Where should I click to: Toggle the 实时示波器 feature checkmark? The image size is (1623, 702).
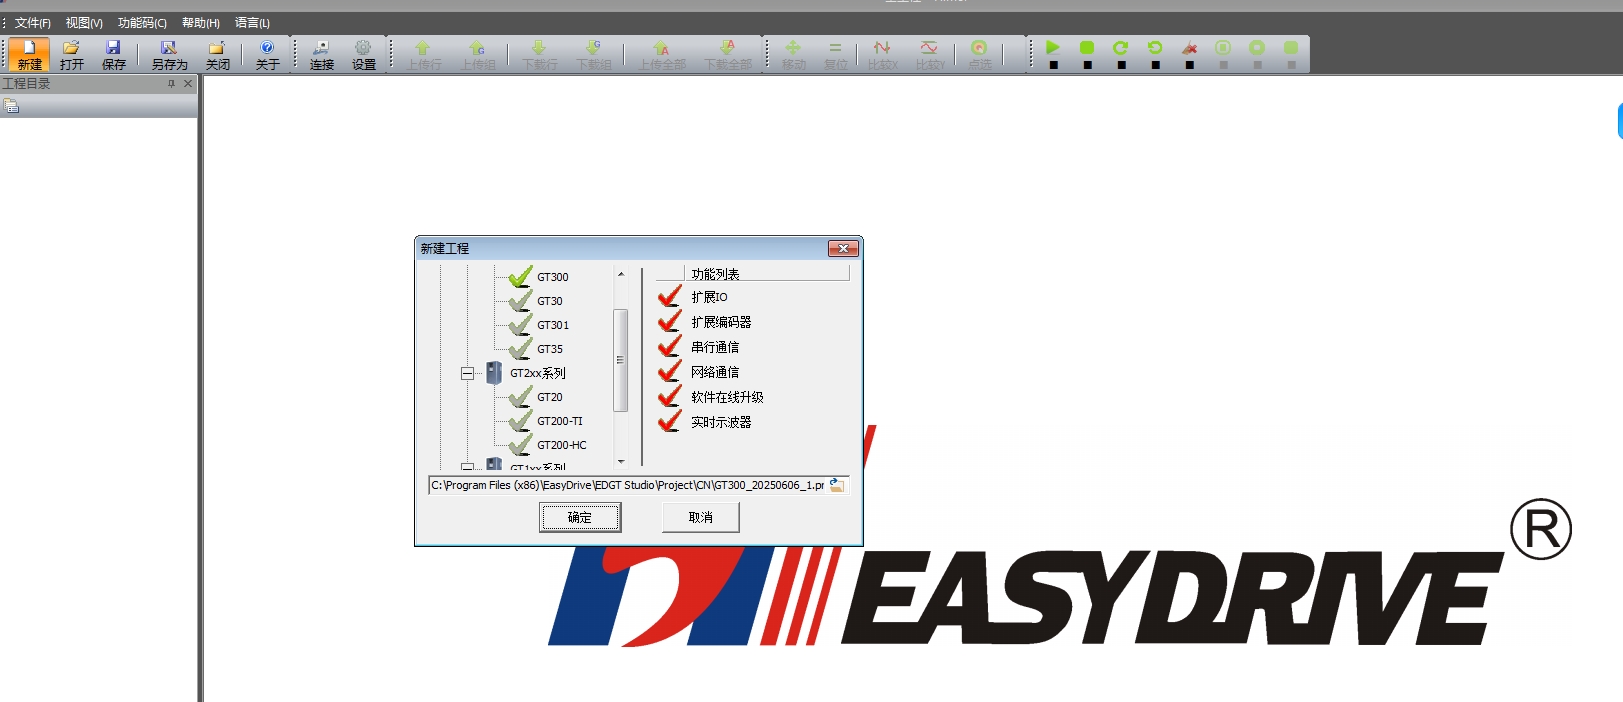(x=669, y=422)
